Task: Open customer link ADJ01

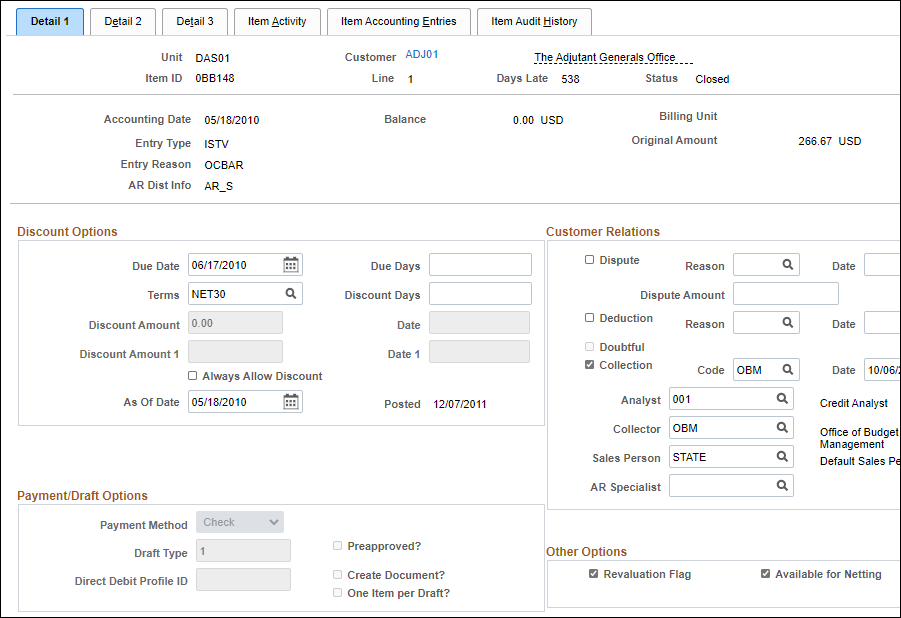Action: point(422,54)
